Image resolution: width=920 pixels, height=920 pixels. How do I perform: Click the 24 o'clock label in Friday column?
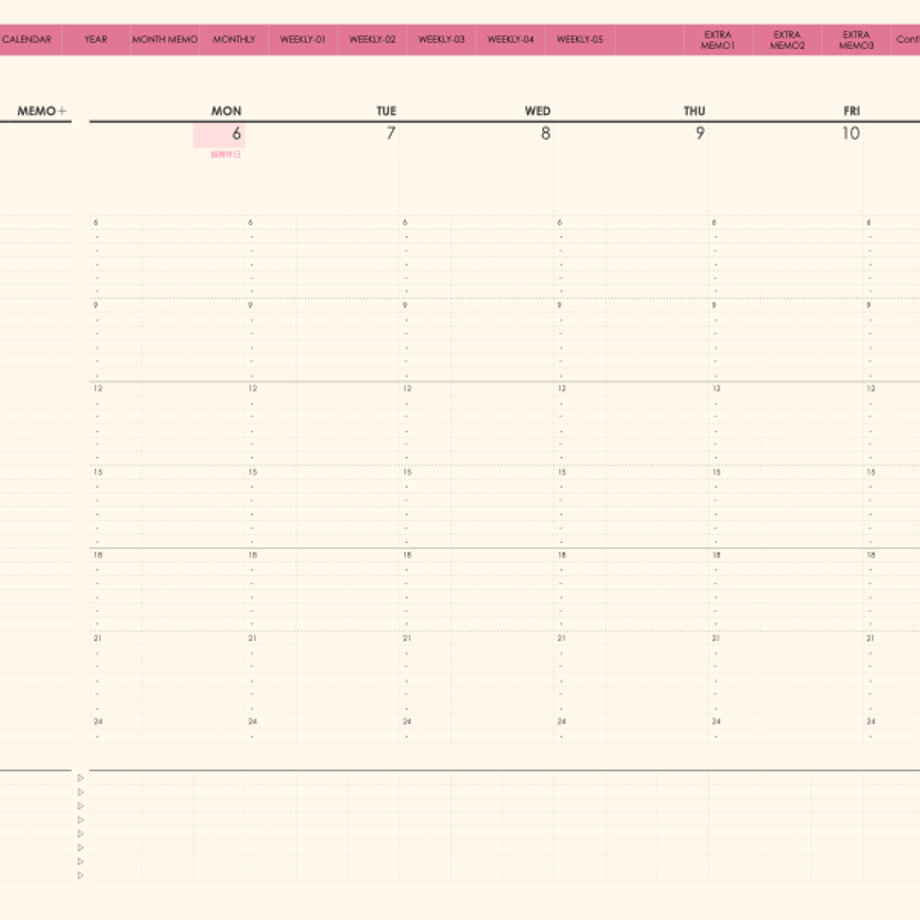(x=716, y=722)
